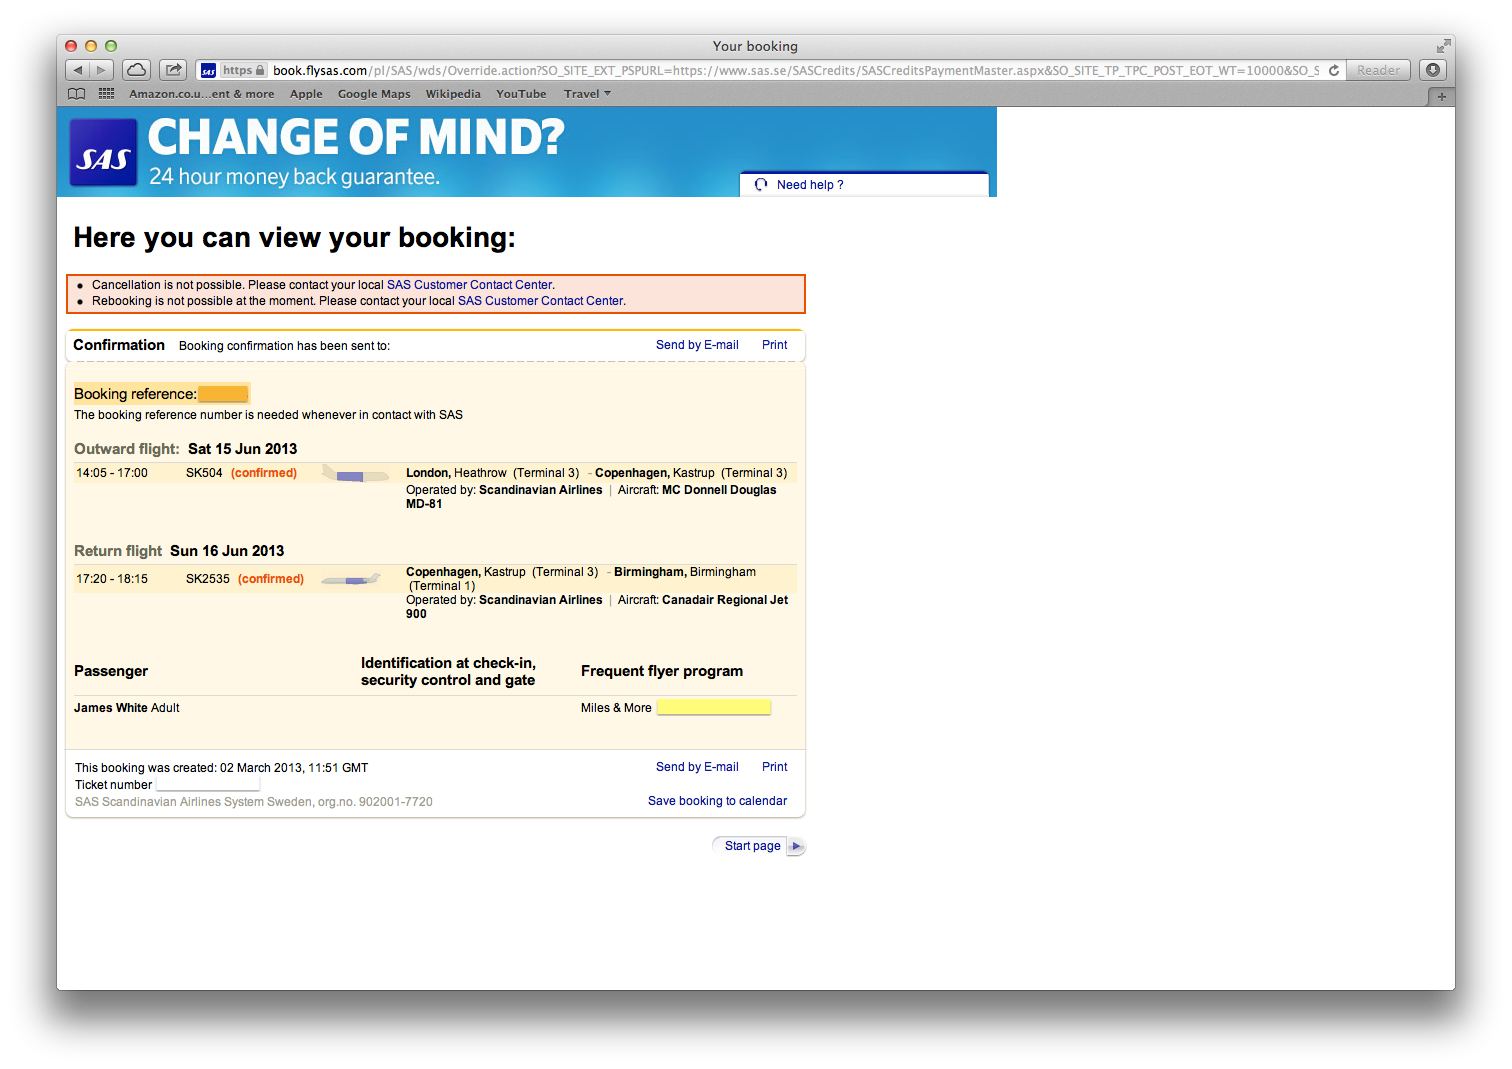This screenshot has width=1512, height=1069.
Task: Click the Reader button in the address bar
Action: click(1378, 70)
